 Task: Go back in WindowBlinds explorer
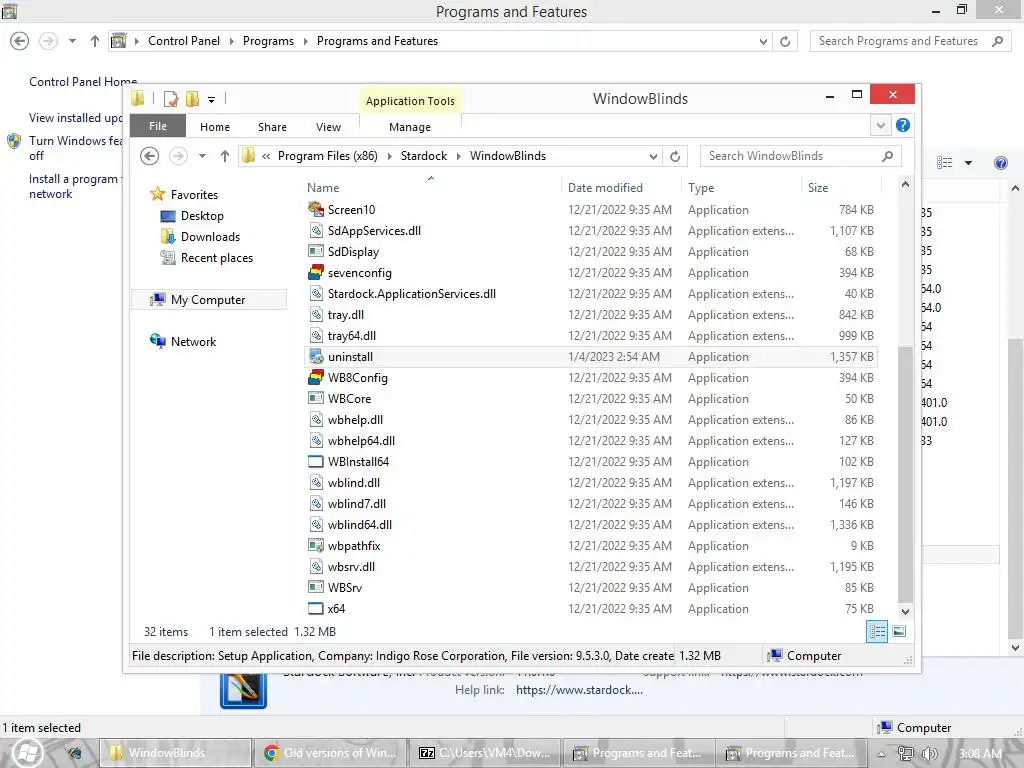(150, 156)
